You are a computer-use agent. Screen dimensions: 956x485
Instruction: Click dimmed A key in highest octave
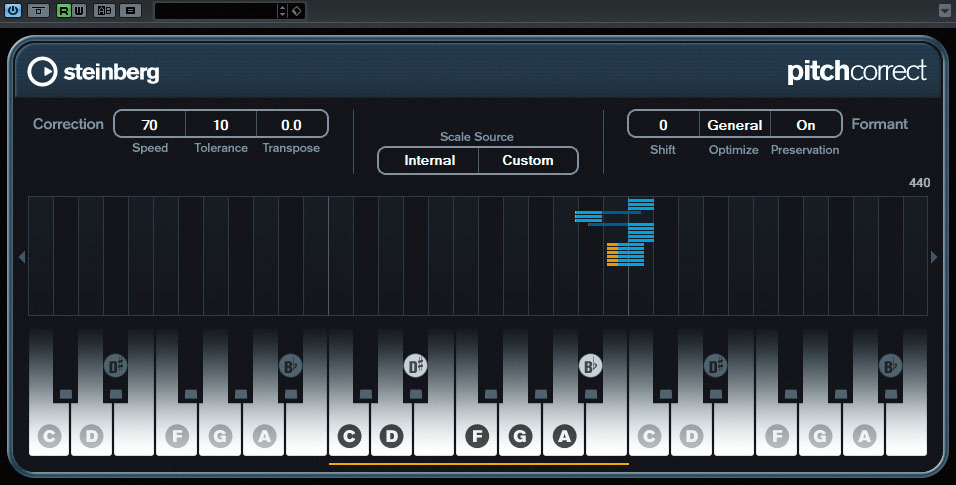[864, 436]
